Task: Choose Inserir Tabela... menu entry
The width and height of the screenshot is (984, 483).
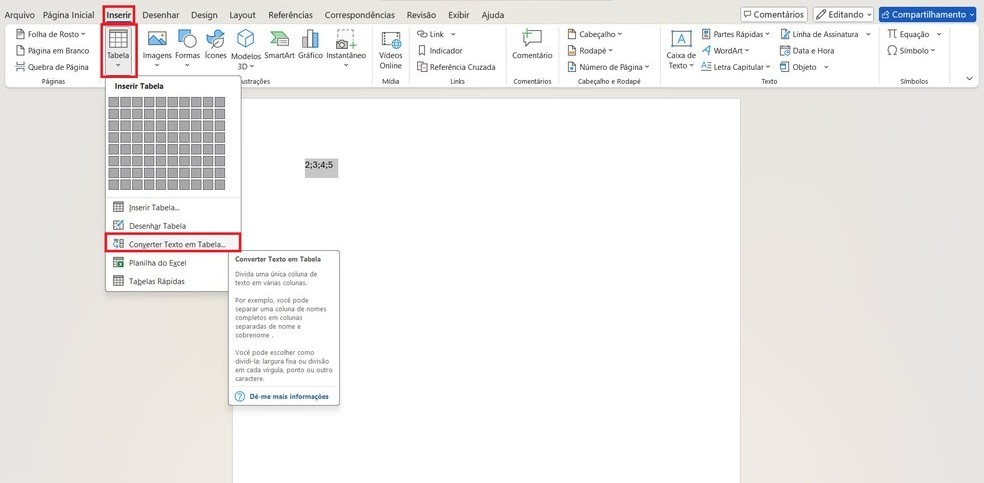Action: [x=173, y=207]
